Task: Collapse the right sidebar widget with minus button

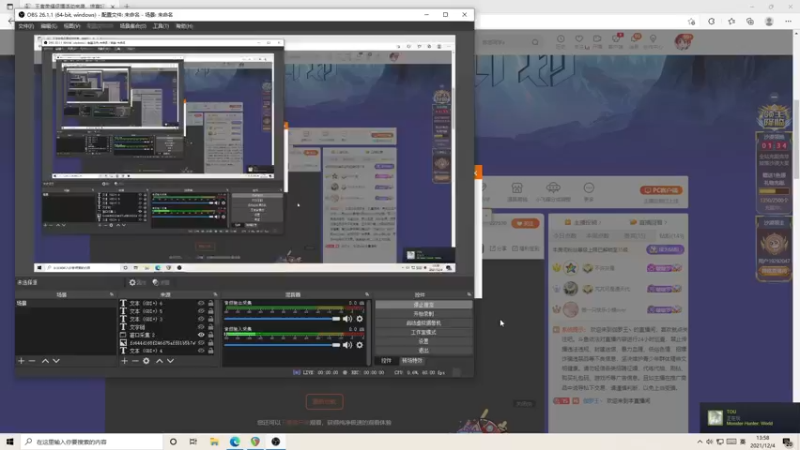Action: click(x=774, y=97)
